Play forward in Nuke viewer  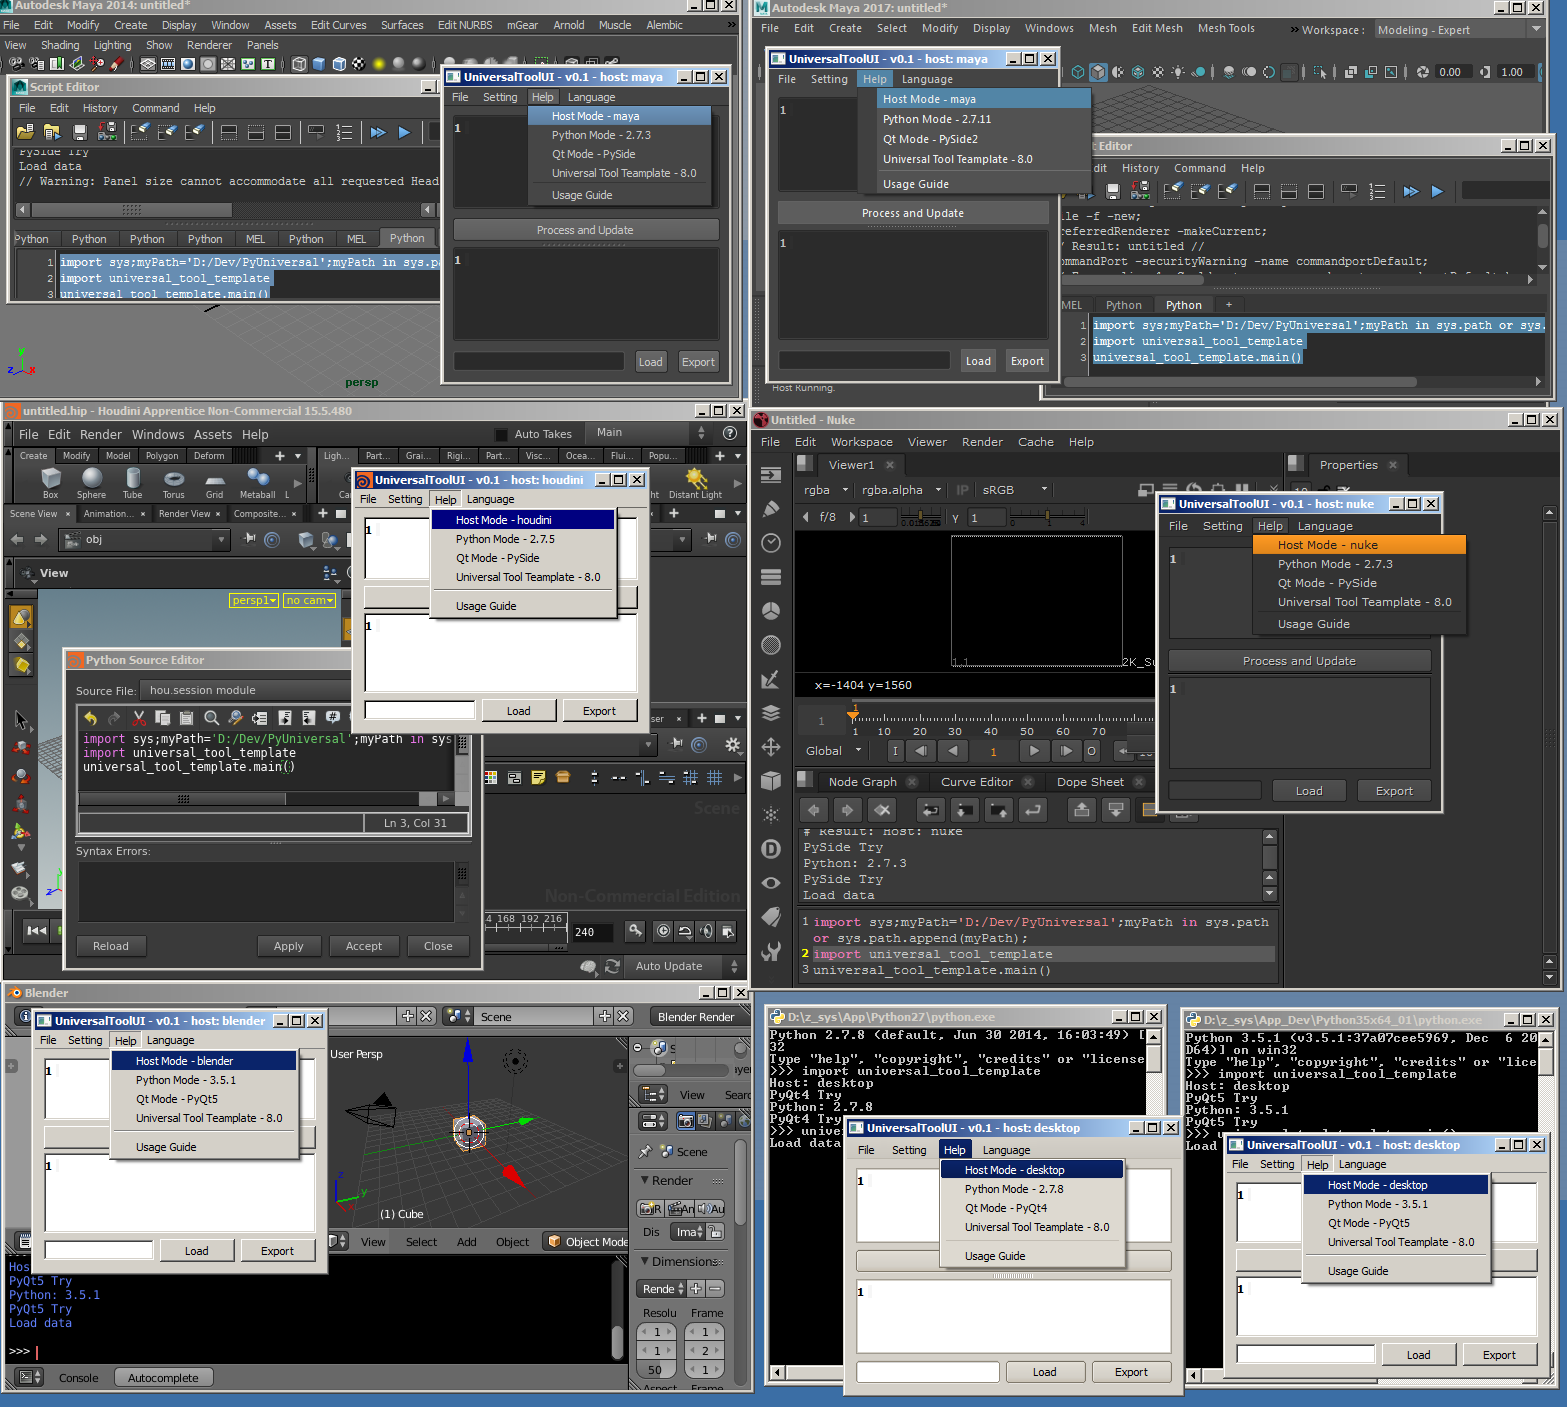(x=1034, y=750)
